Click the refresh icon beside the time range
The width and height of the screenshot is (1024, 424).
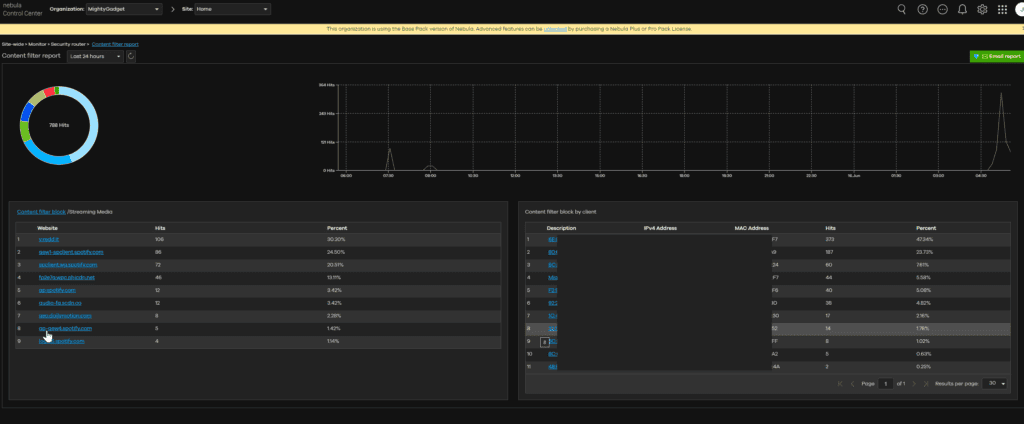click(131, 57)
